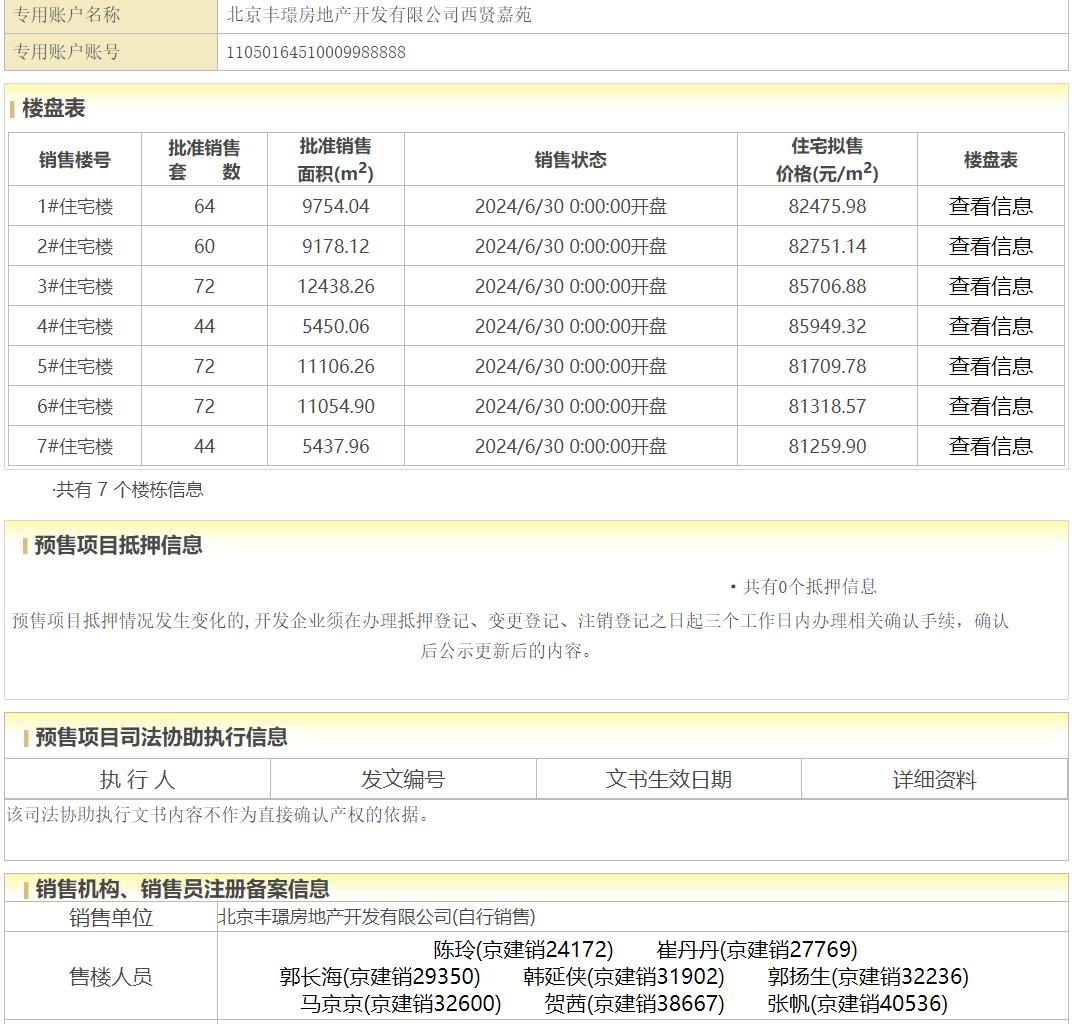Click the 预售项目抵押信息 section heading
This screenshot has height=1024, width=1074.
coord(118,545)
